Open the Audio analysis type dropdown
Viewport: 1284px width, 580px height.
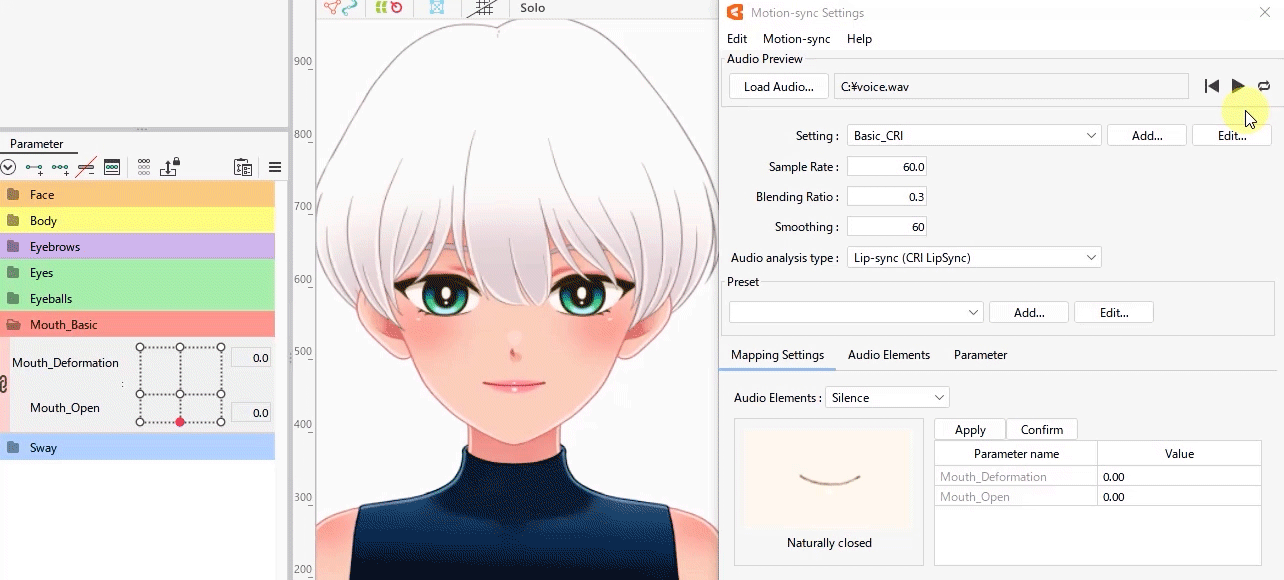pos(973,258)
